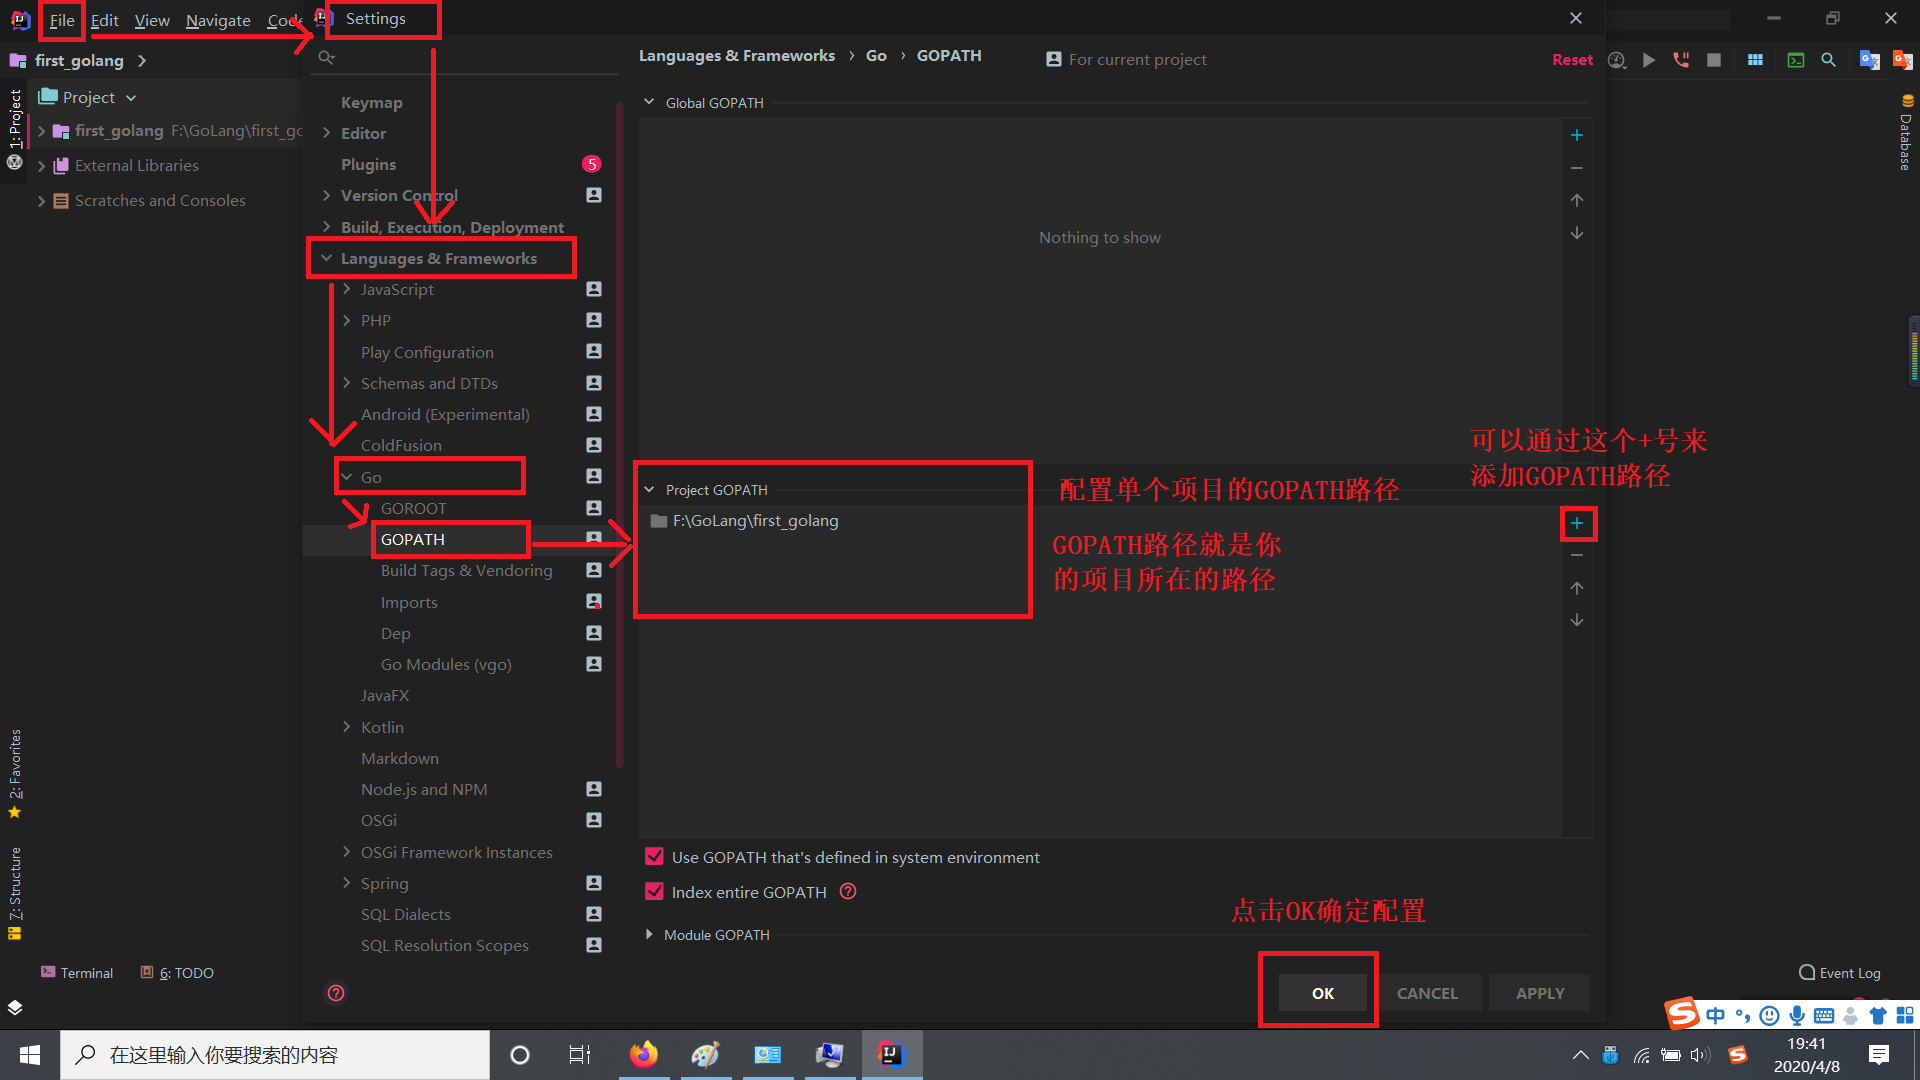The image size is (1920, 1080).
Task: Expand the Spring settings node
Action: click(347, 883)
